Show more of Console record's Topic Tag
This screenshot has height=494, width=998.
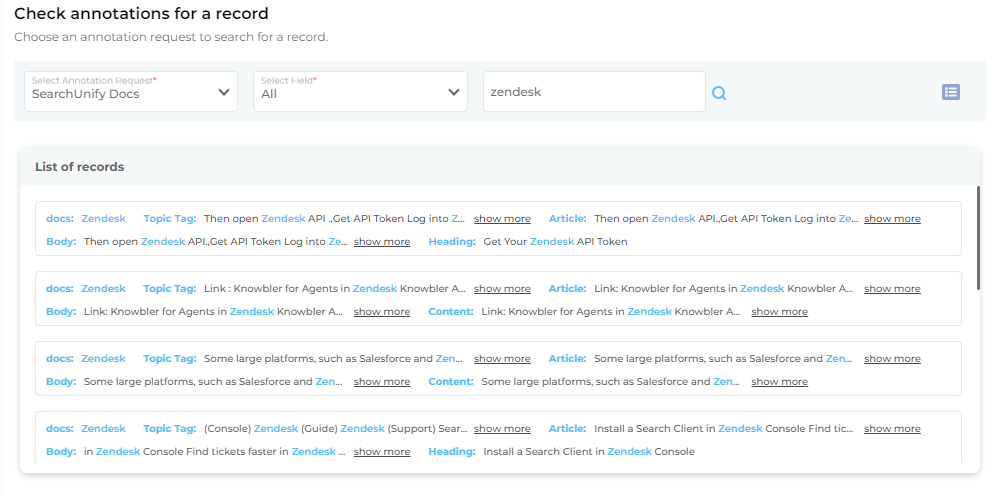click(x=502, y=428)
